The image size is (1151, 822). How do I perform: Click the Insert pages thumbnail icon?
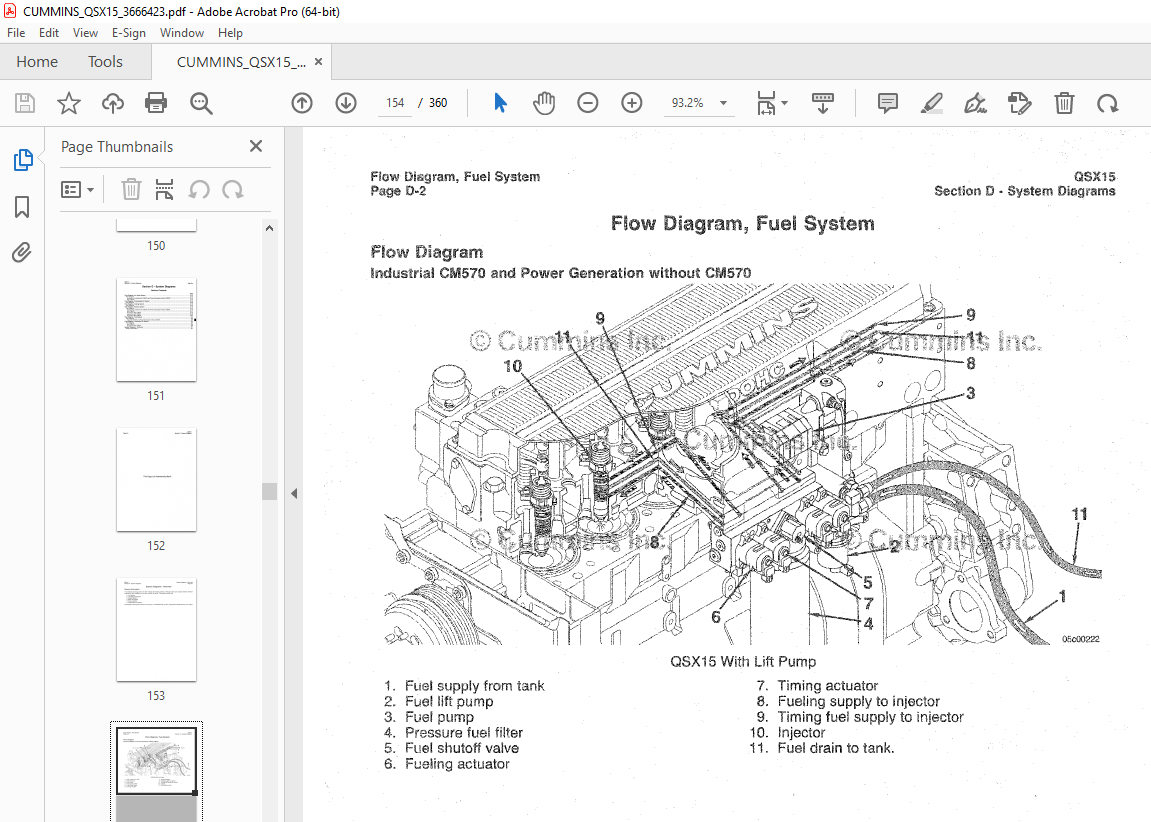(x=164, y=189)
